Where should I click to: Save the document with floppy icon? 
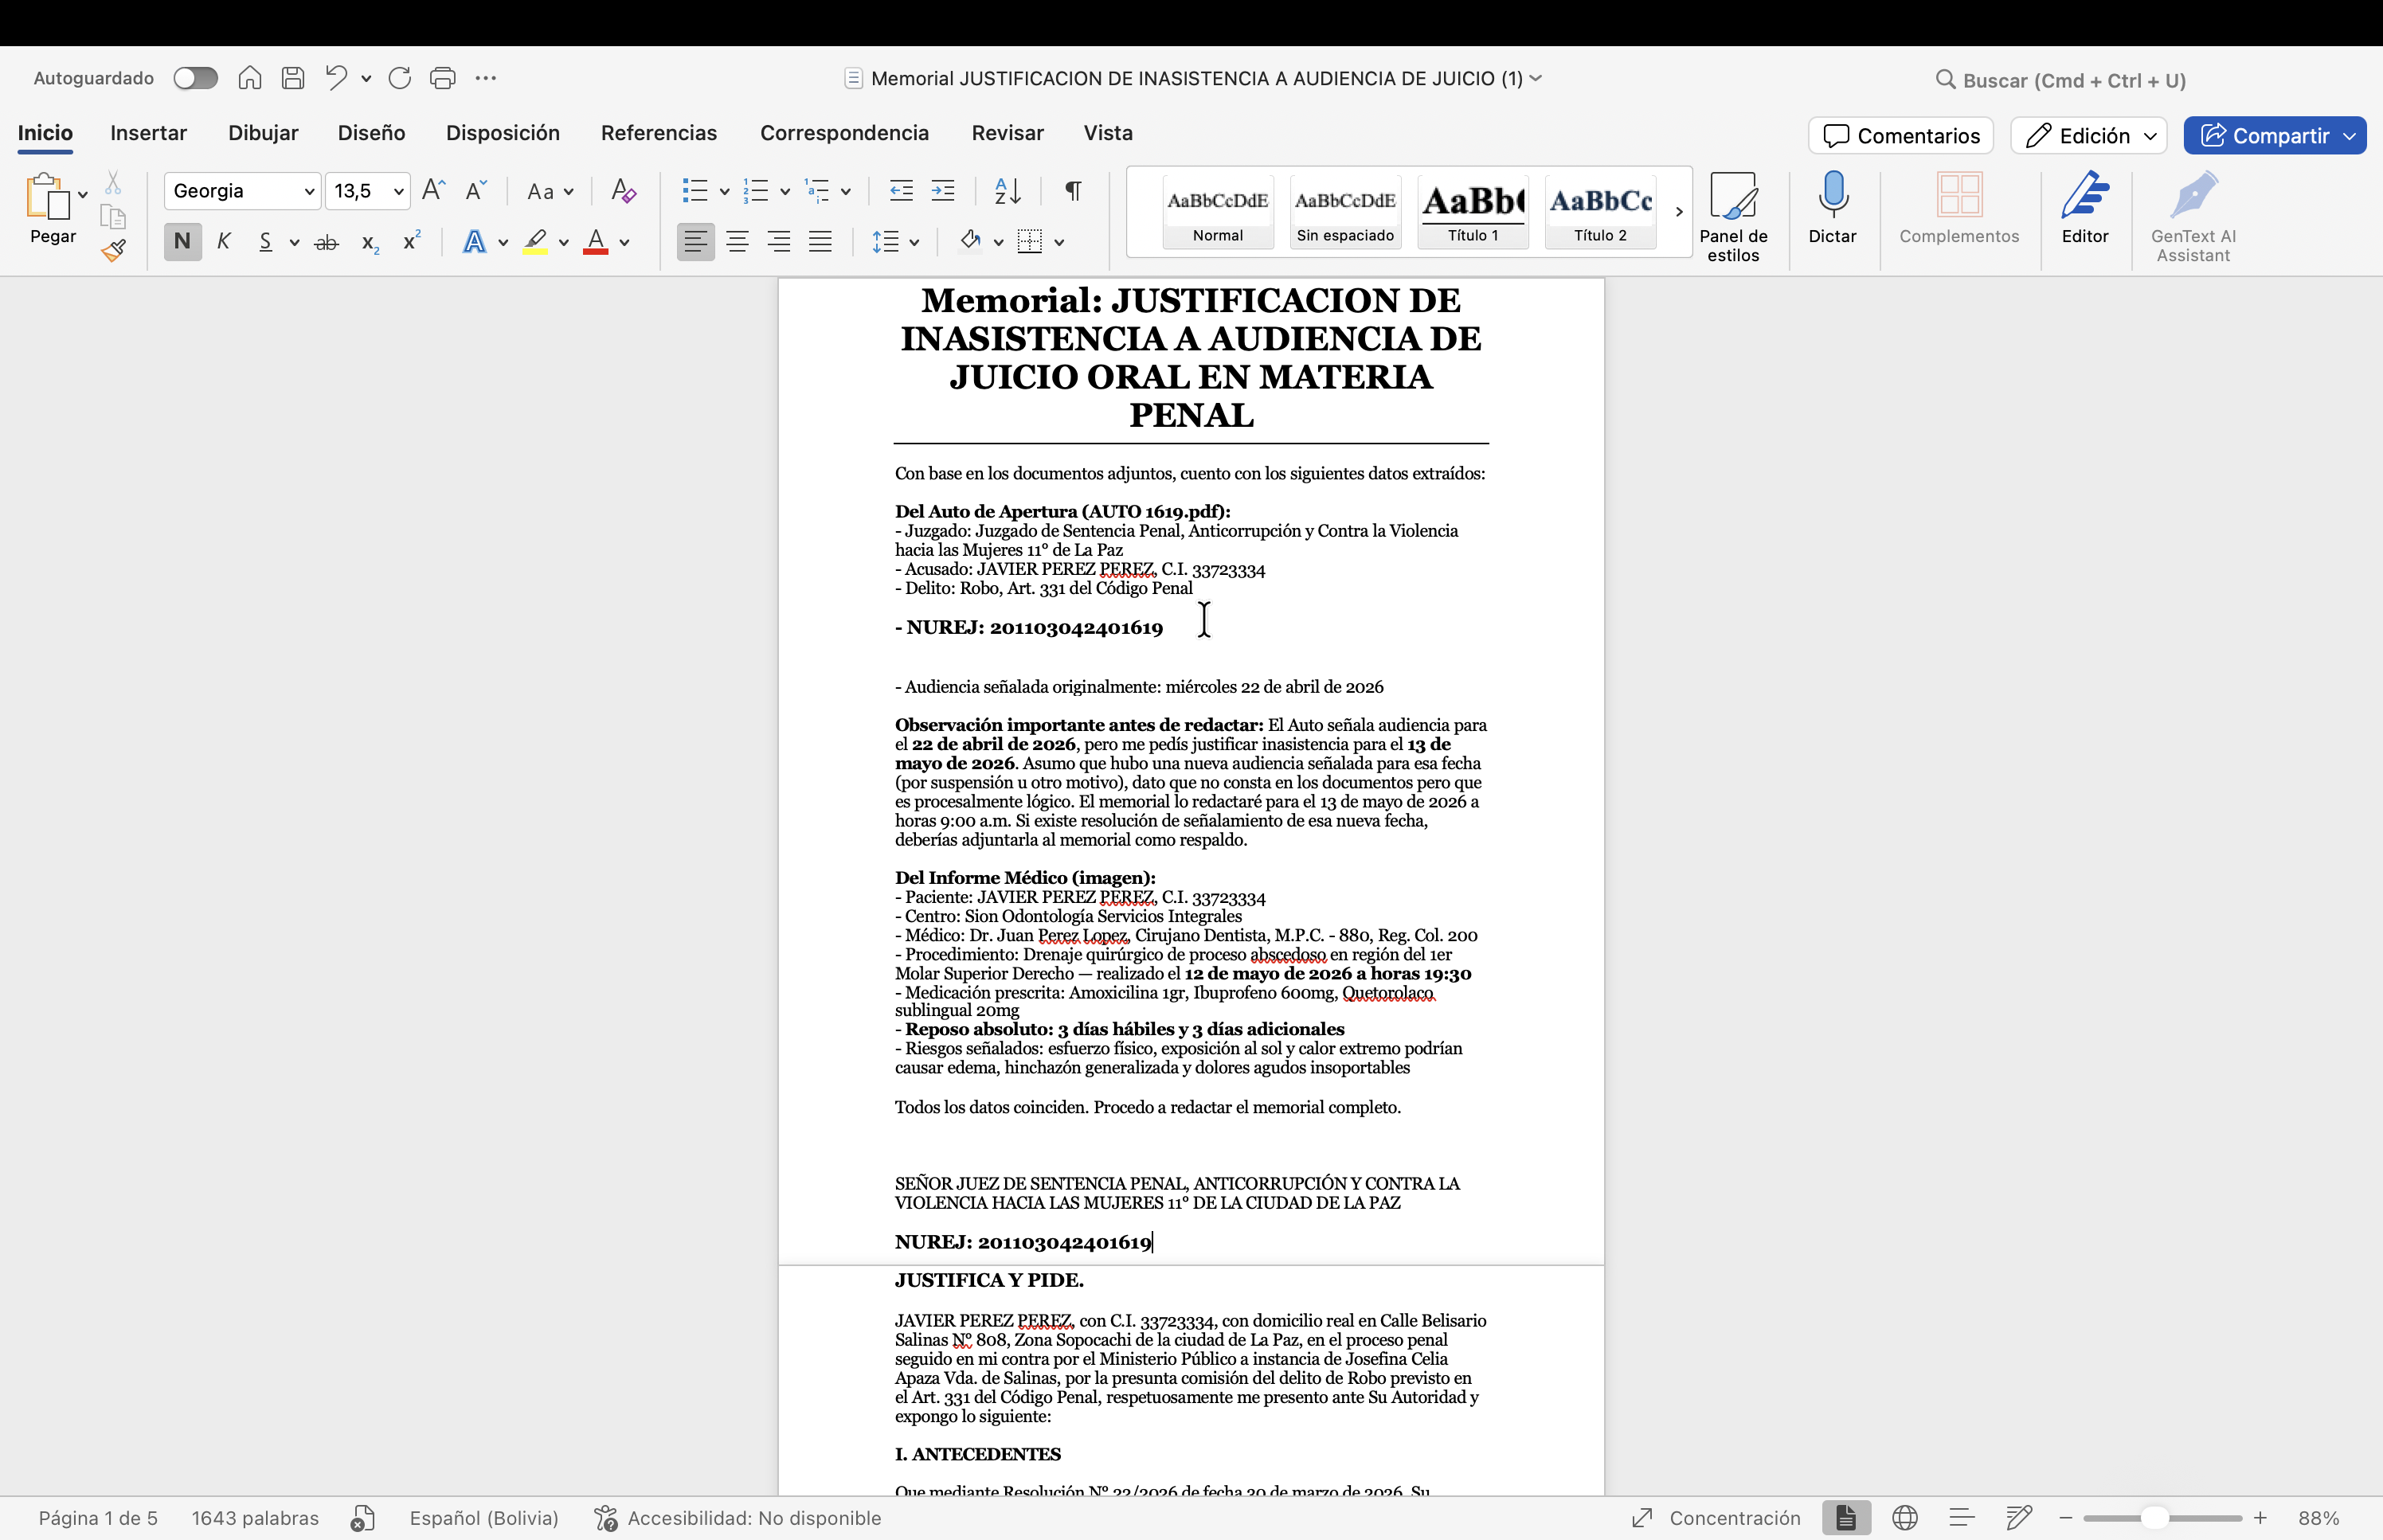pyautogui.click(x=293, y=78)
